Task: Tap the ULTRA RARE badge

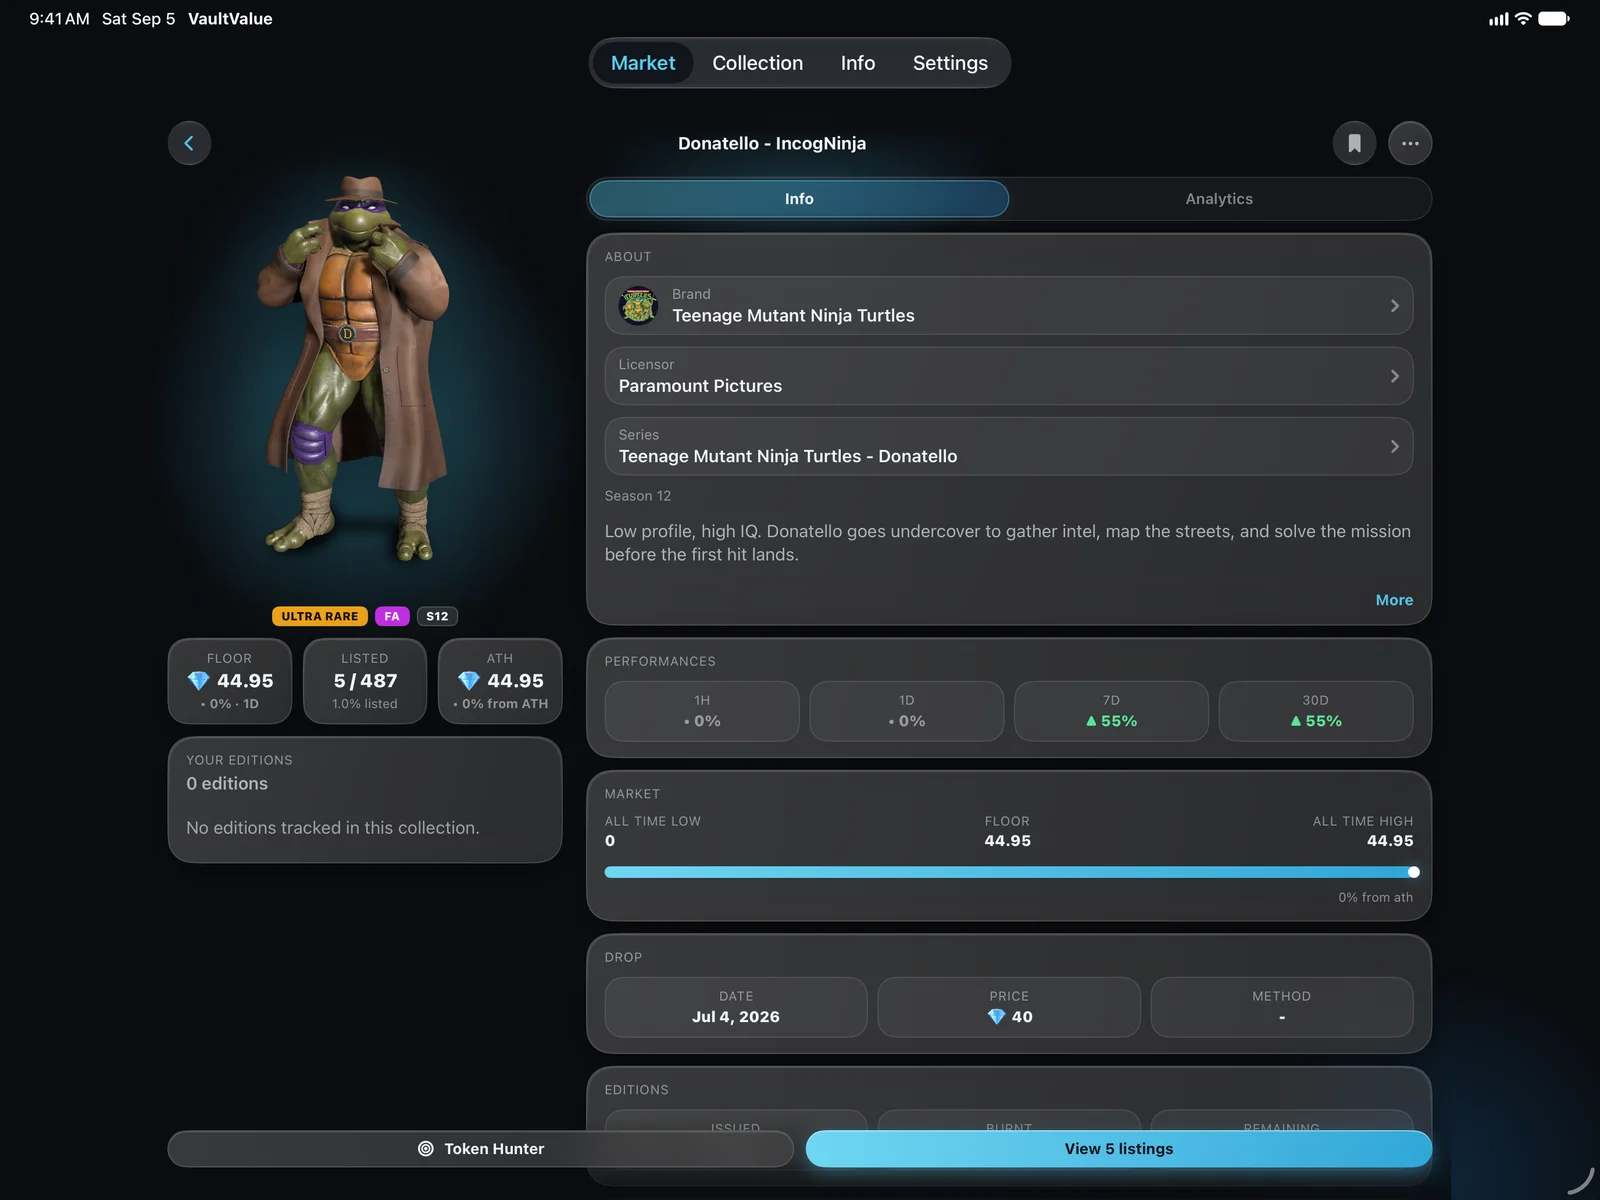Action: pyautogui.click(x=320, y=616)
